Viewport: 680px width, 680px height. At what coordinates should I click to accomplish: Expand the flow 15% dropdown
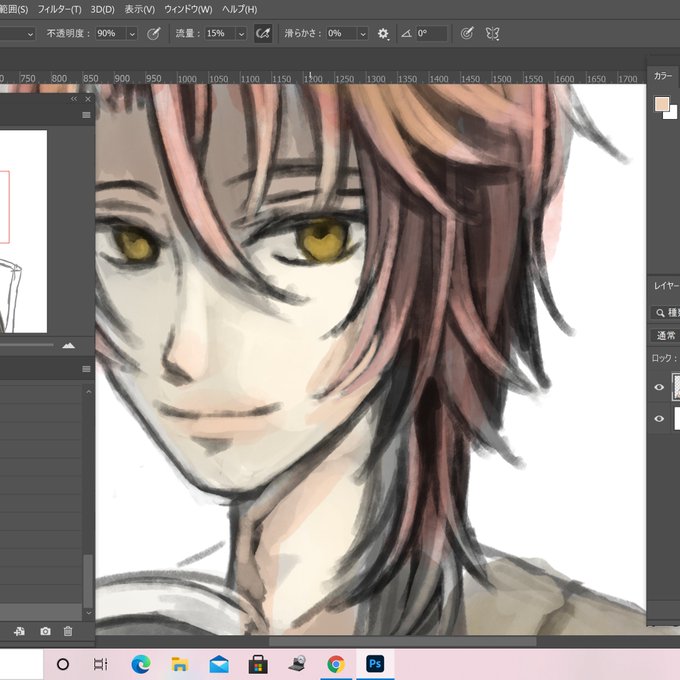tap(242, 34)
